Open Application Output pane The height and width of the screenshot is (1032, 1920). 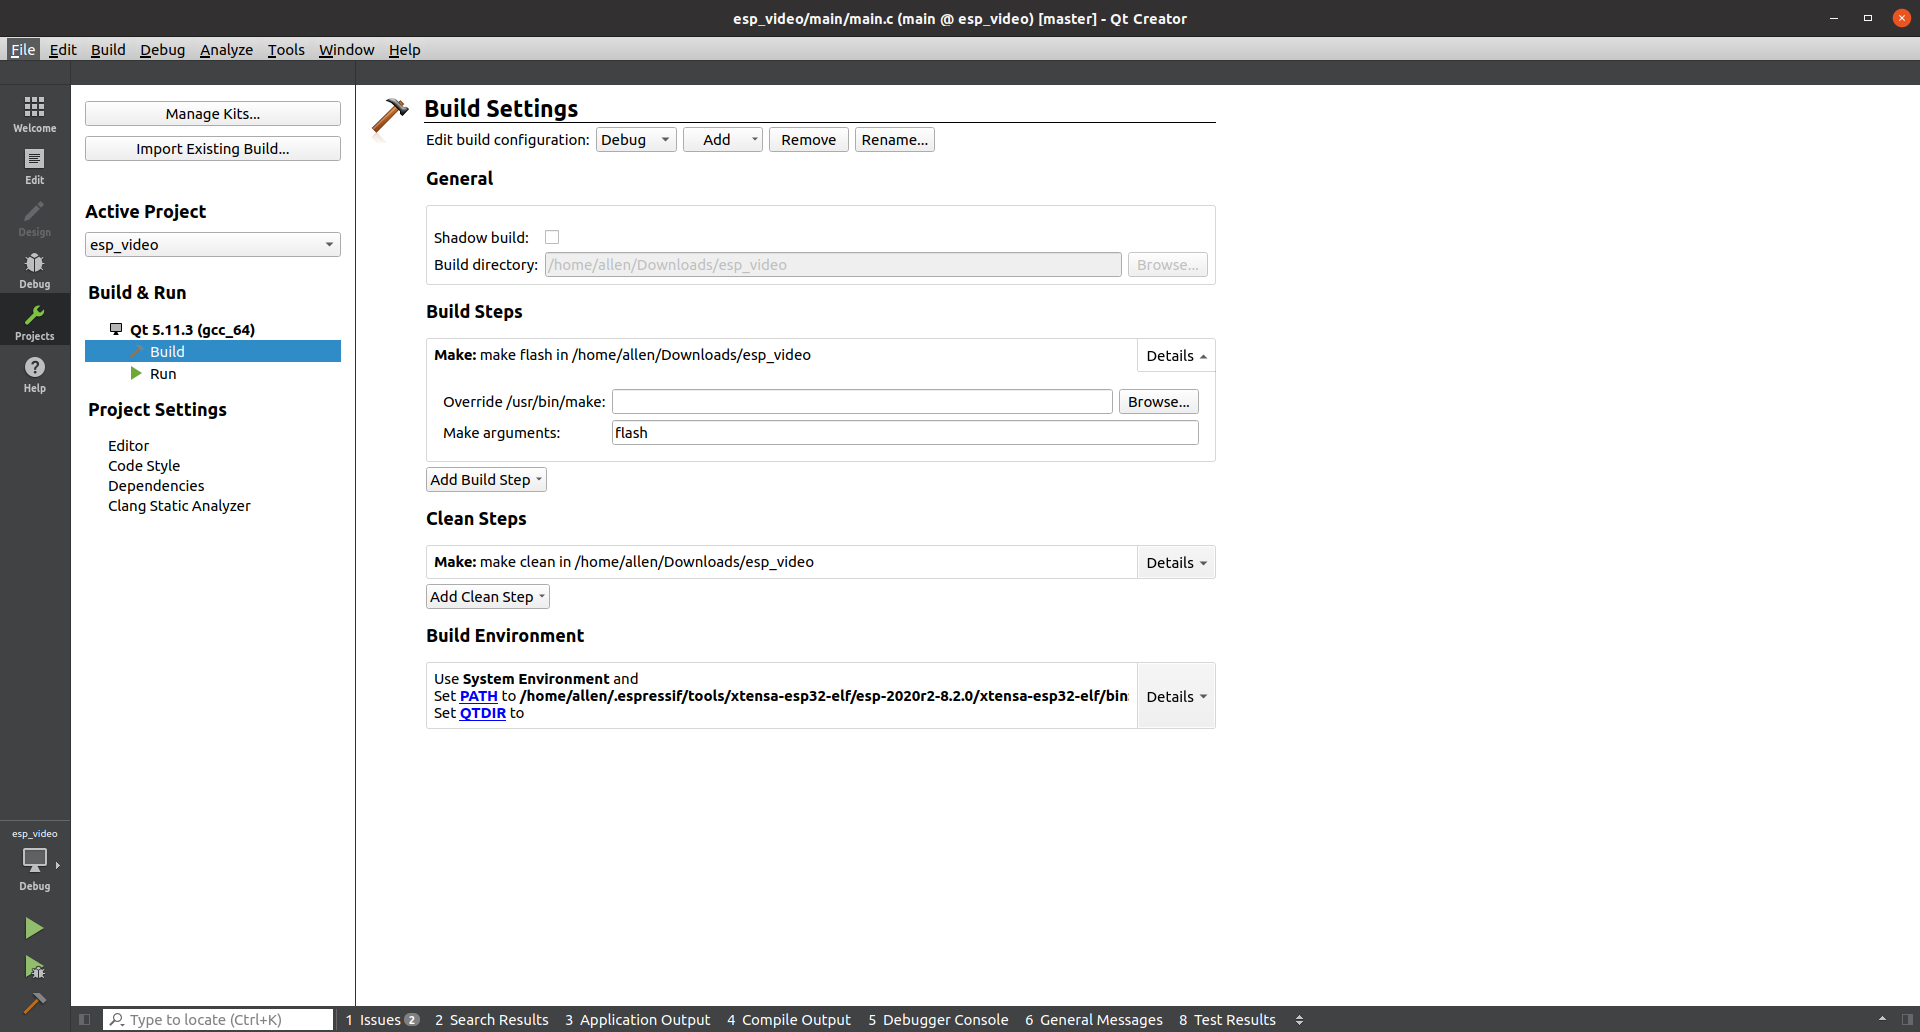pyautogui.click(x=637, y=1019)
